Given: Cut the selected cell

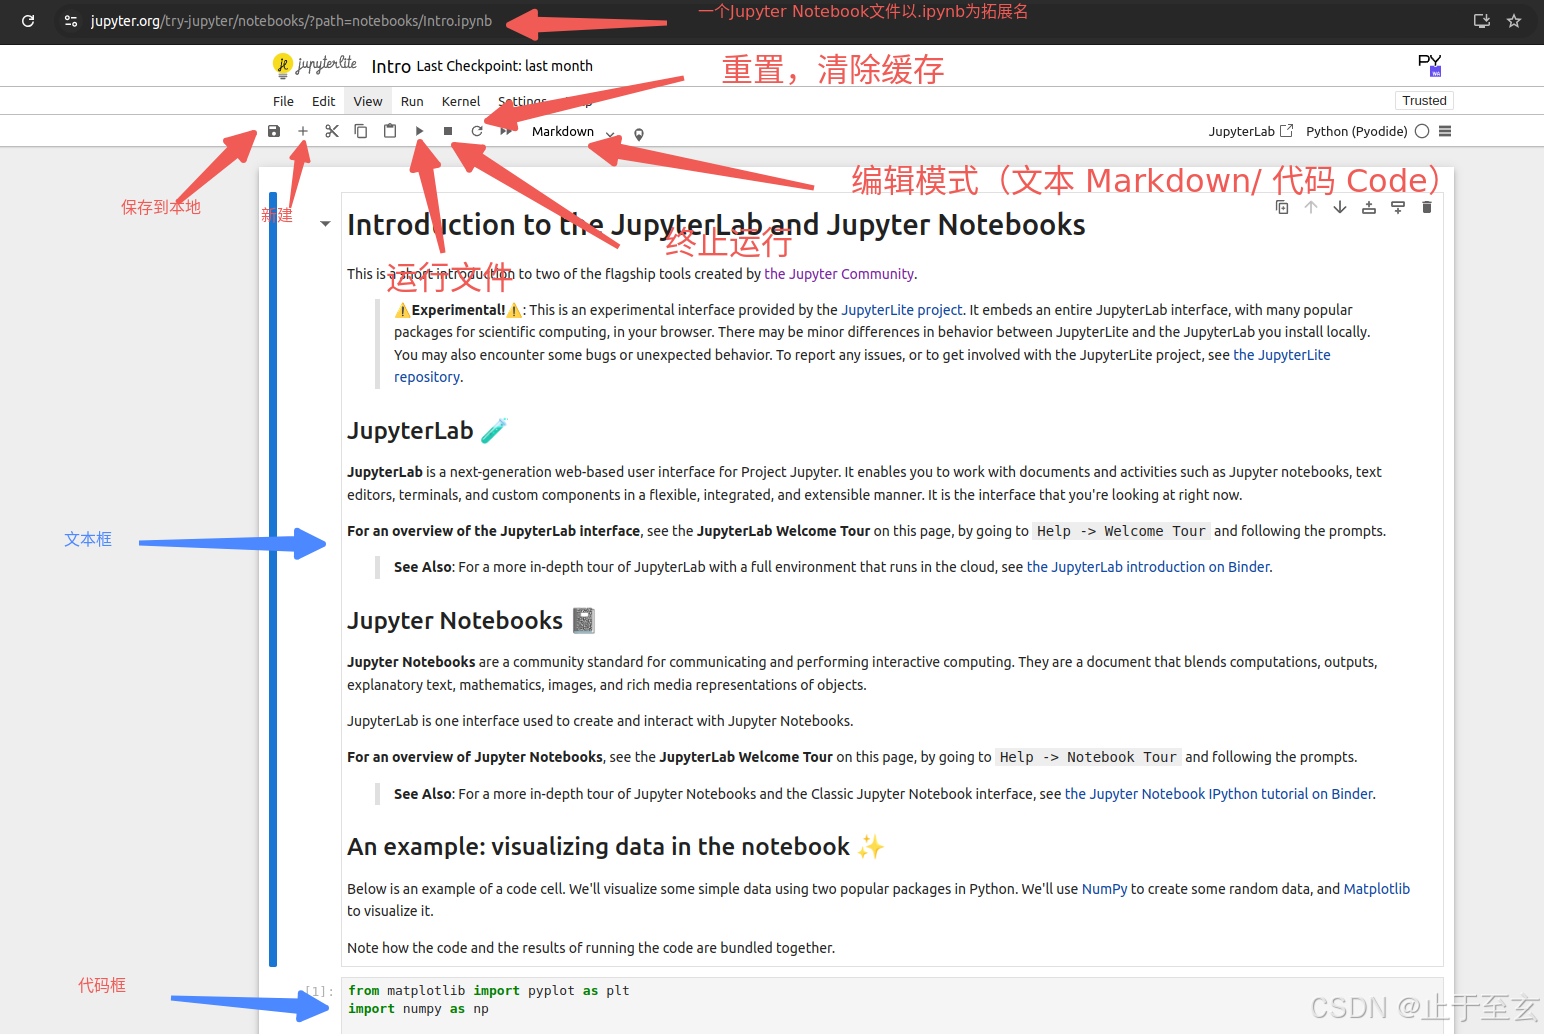Looking at the screenshot, I should (x=331, y=130).
